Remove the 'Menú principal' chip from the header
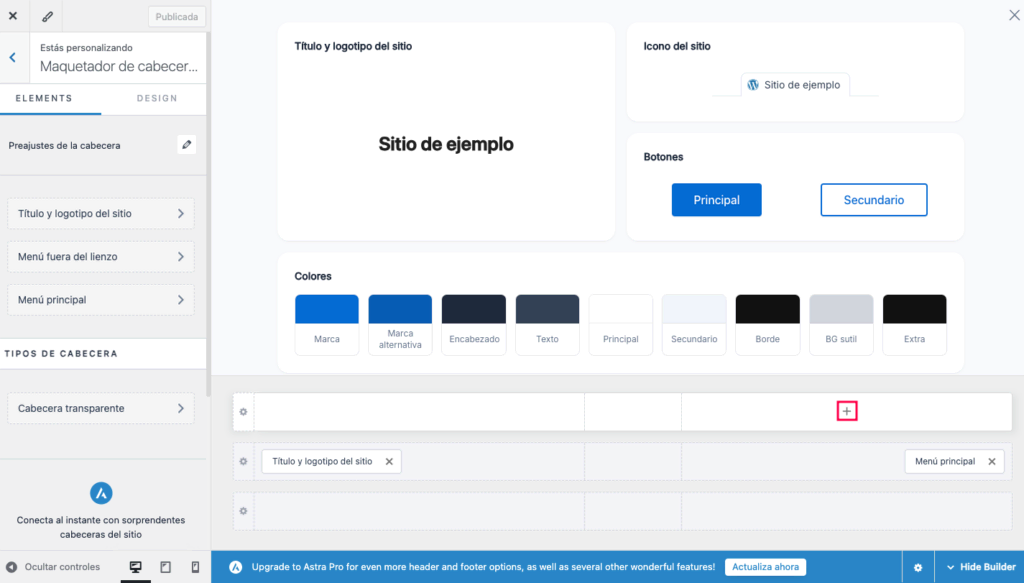 (992, 462)
